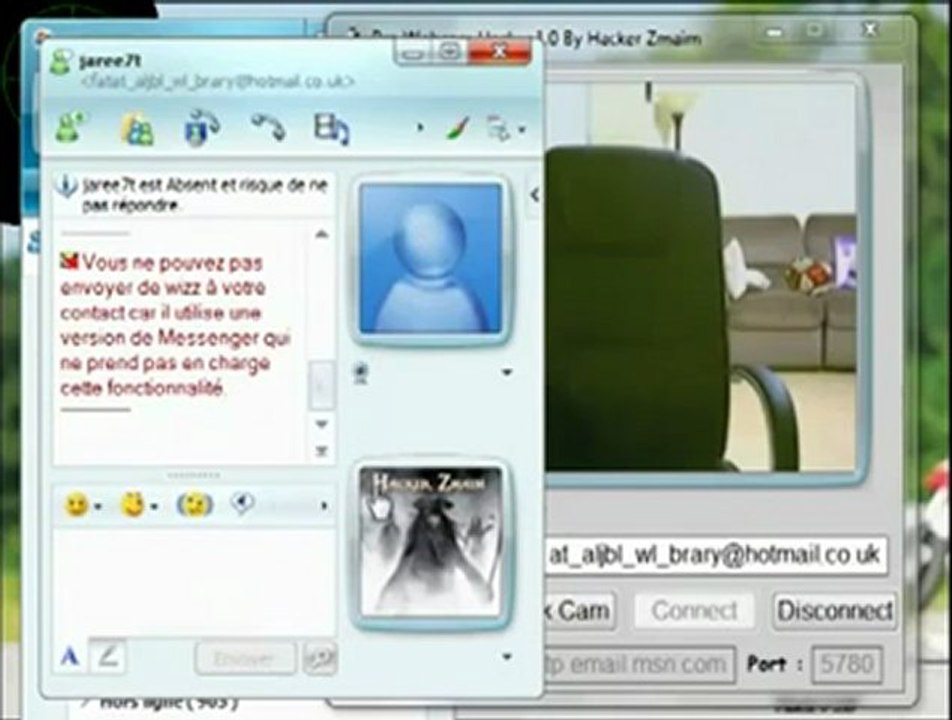This screenshot has height=720, width=952.
Task: Click the invite contact icon in Messenger toolbar
Action: click(70, 127)
